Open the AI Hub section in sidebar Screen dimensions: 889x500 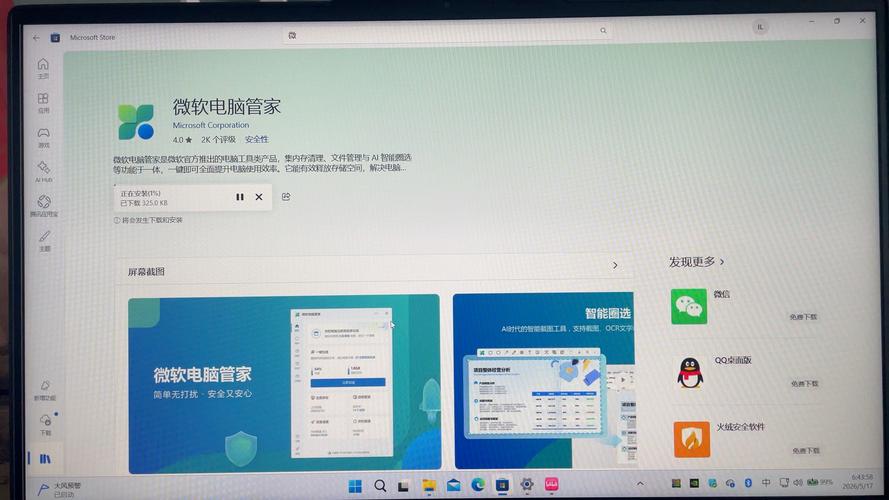pos(44,172)
